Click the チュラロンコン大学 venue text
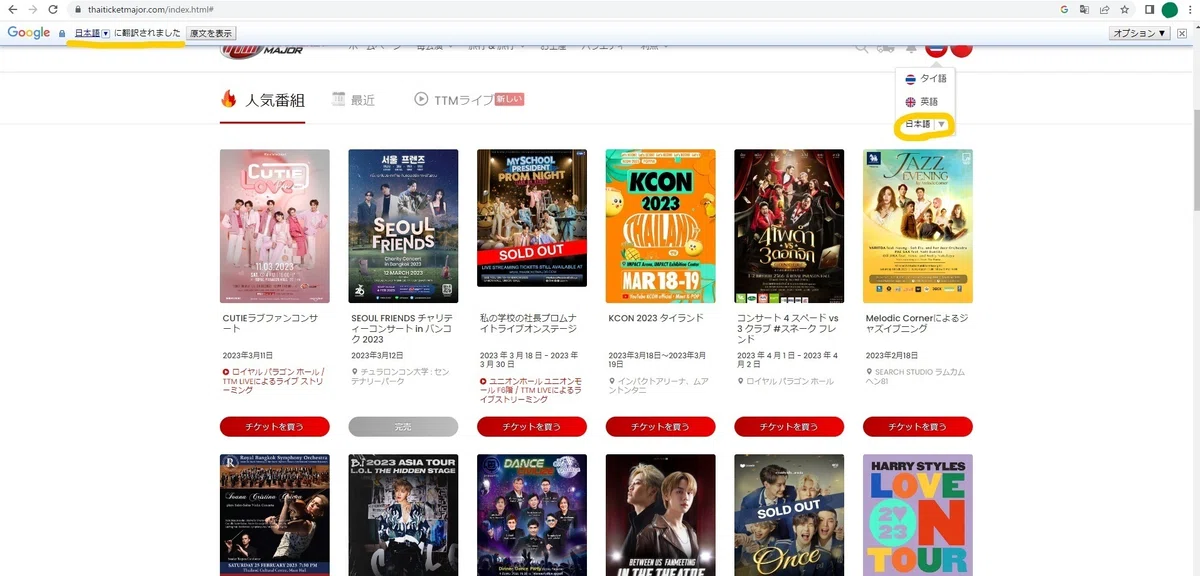Image resolution: width=1200 pixels, height=576 pixels. (x=400, y=376)
